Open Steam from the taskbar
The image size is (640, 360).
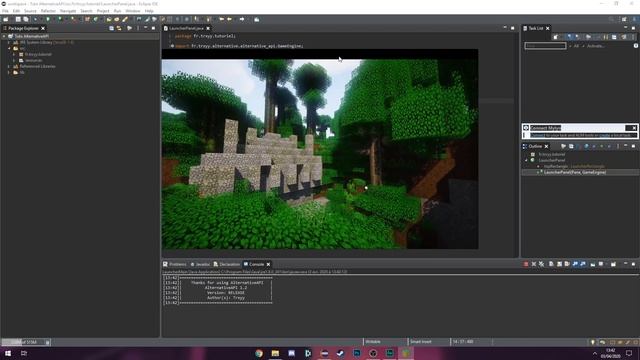coord(340,353)
